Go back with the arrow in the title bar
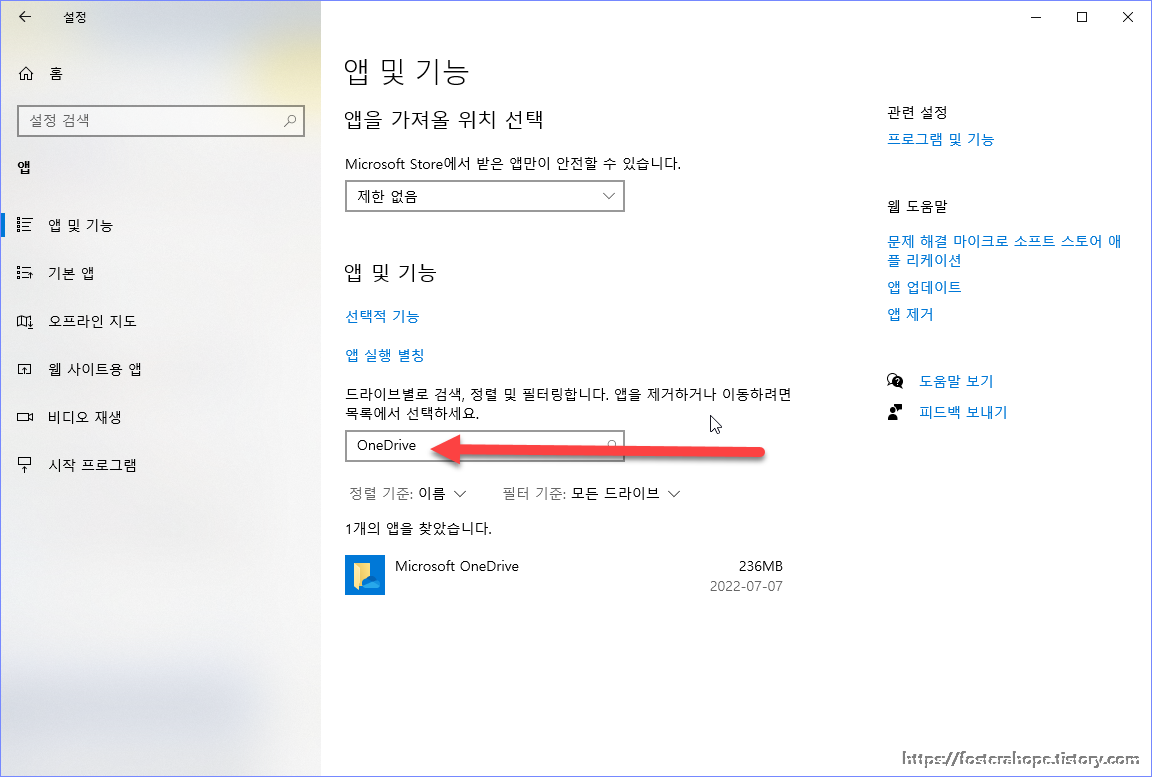This screenshot has height=777, width=1152. pos(25,17)
